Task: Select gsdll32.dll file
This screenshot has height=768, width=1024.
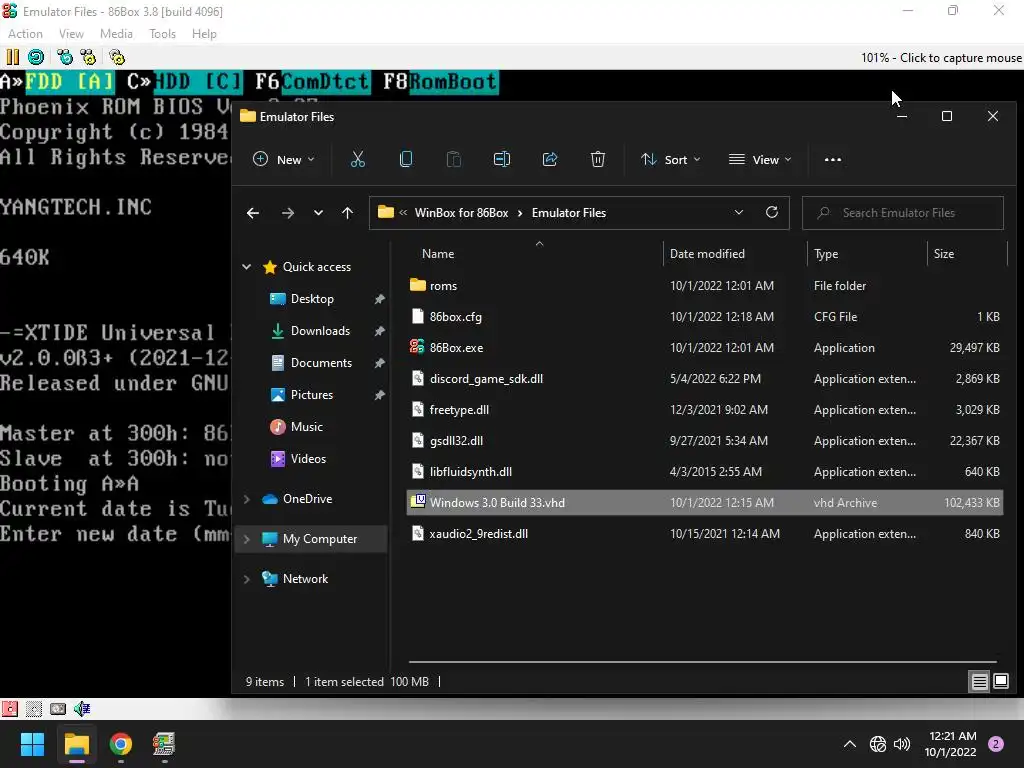Action: 705,441
